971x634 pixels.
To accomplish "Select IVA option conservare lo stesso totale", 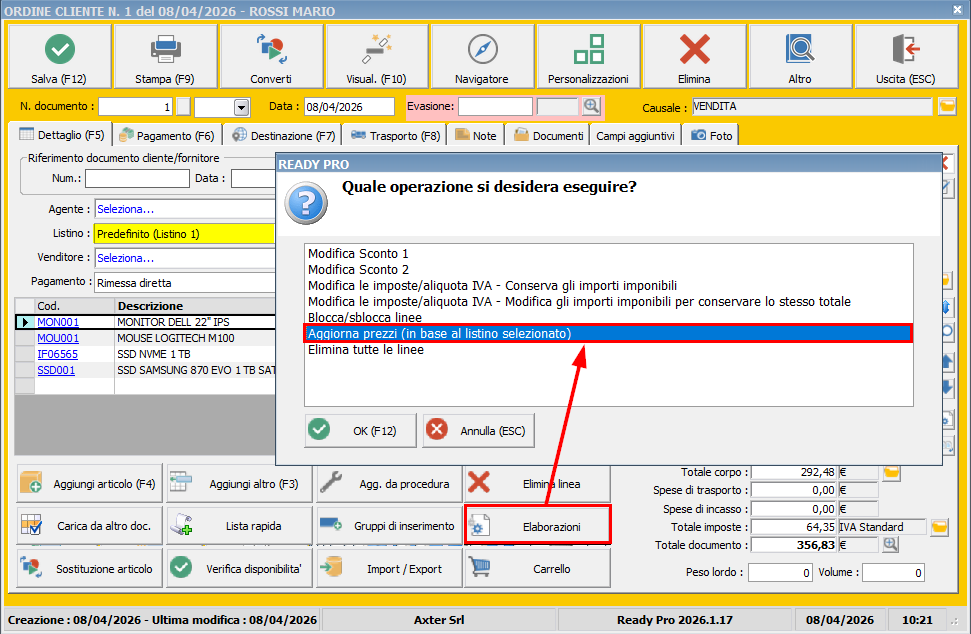I will (x=608, y=302).
